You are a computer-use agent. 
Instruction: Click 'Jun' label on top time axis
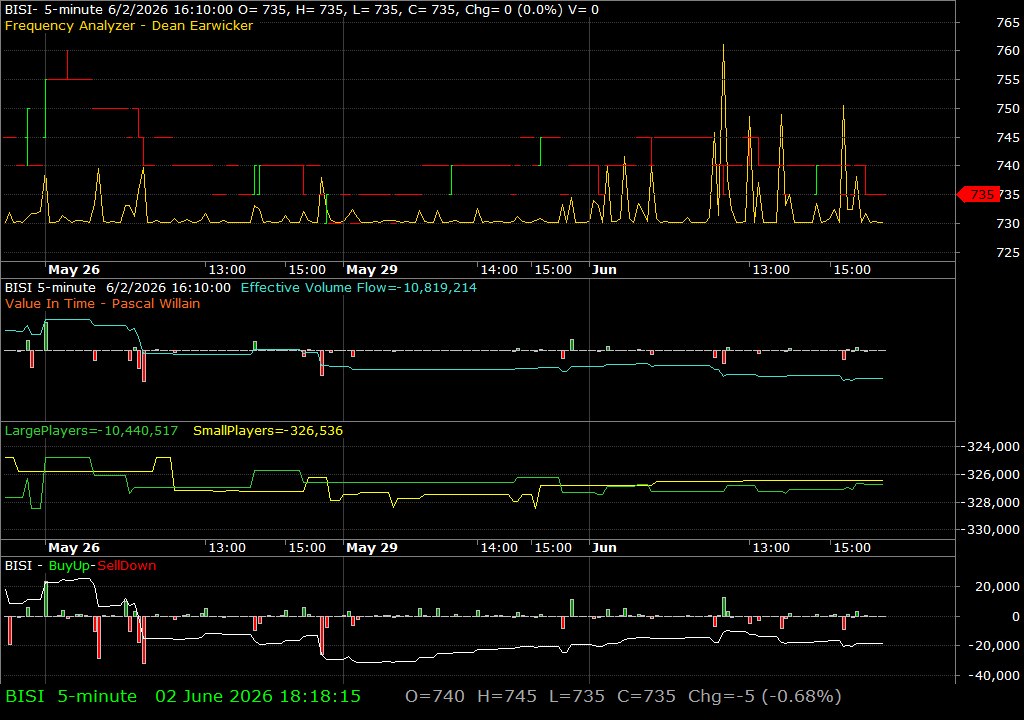tap(604, 269)
